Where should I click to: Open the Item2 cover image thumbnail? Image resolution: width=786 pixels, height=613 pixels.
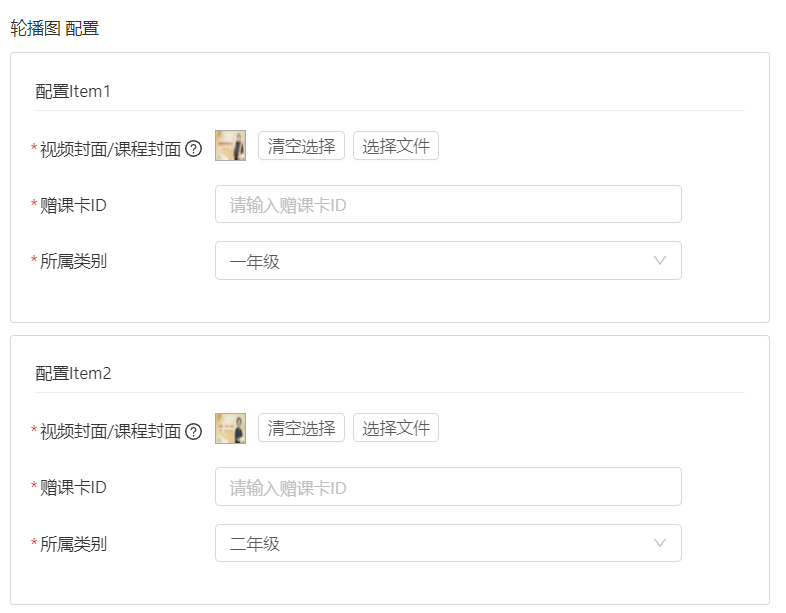230,428
